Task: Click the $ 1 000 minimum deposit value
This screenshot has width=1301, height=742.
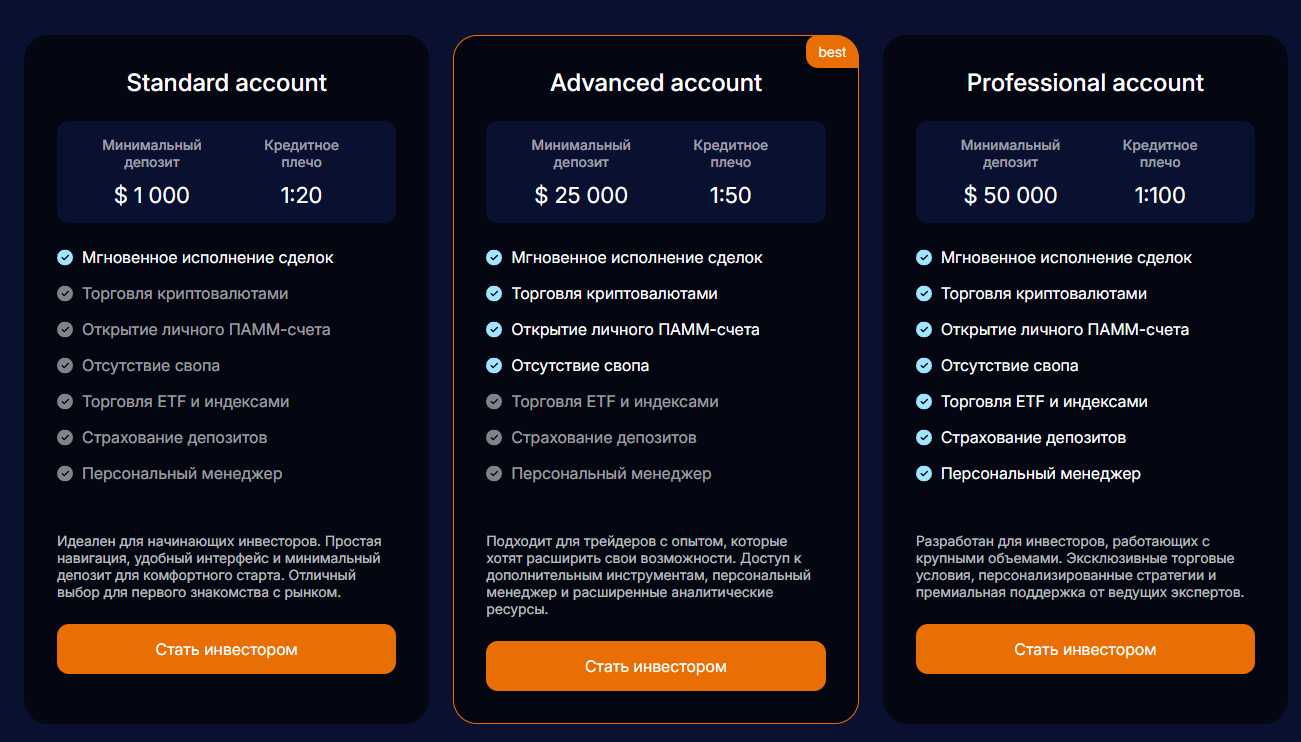Action: [x=152, y=195]
